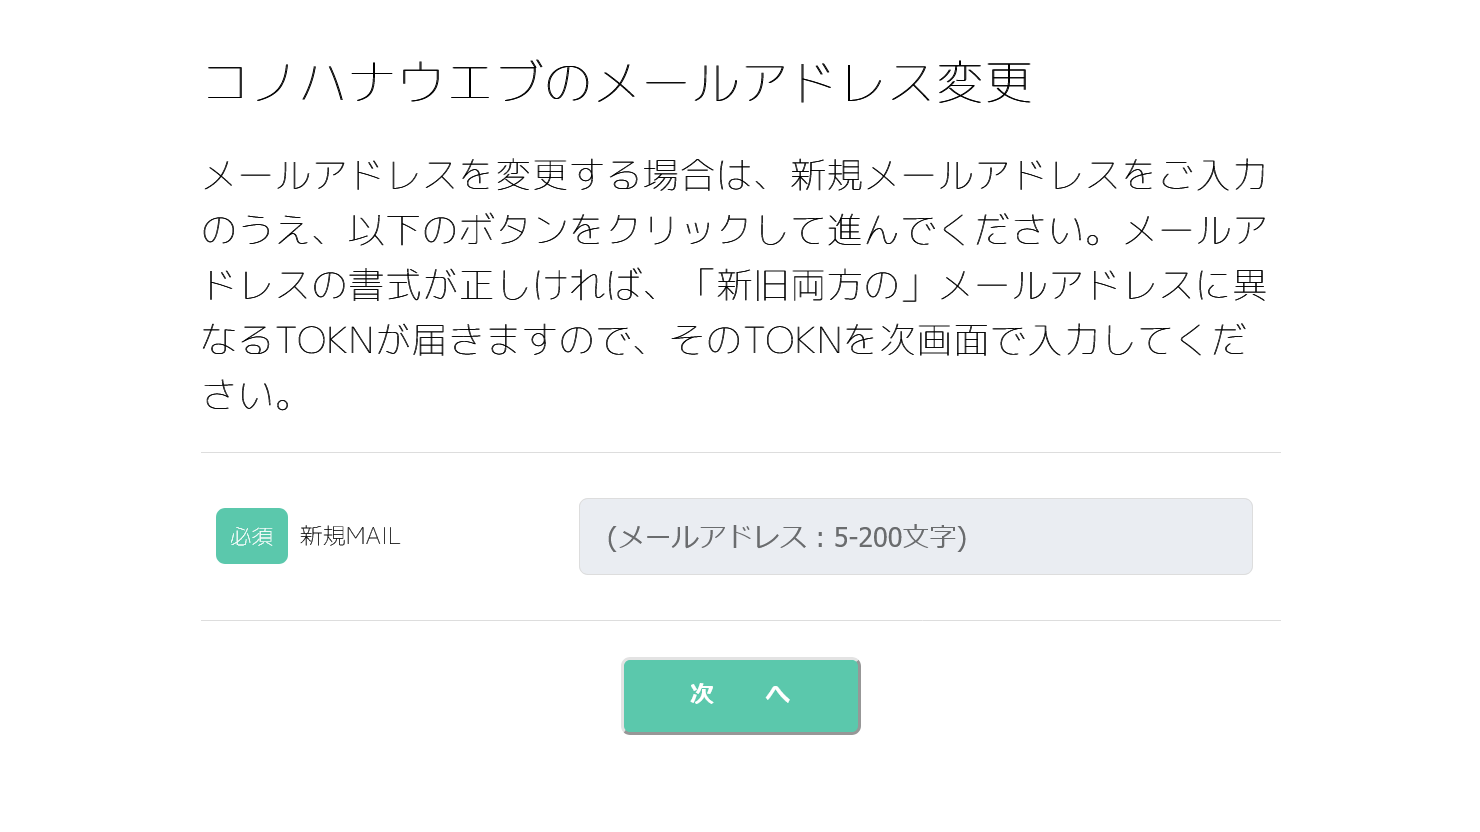Screen dimensions: 1480x832
Task: Click the divider line above the form row
Action: [740, 452]
